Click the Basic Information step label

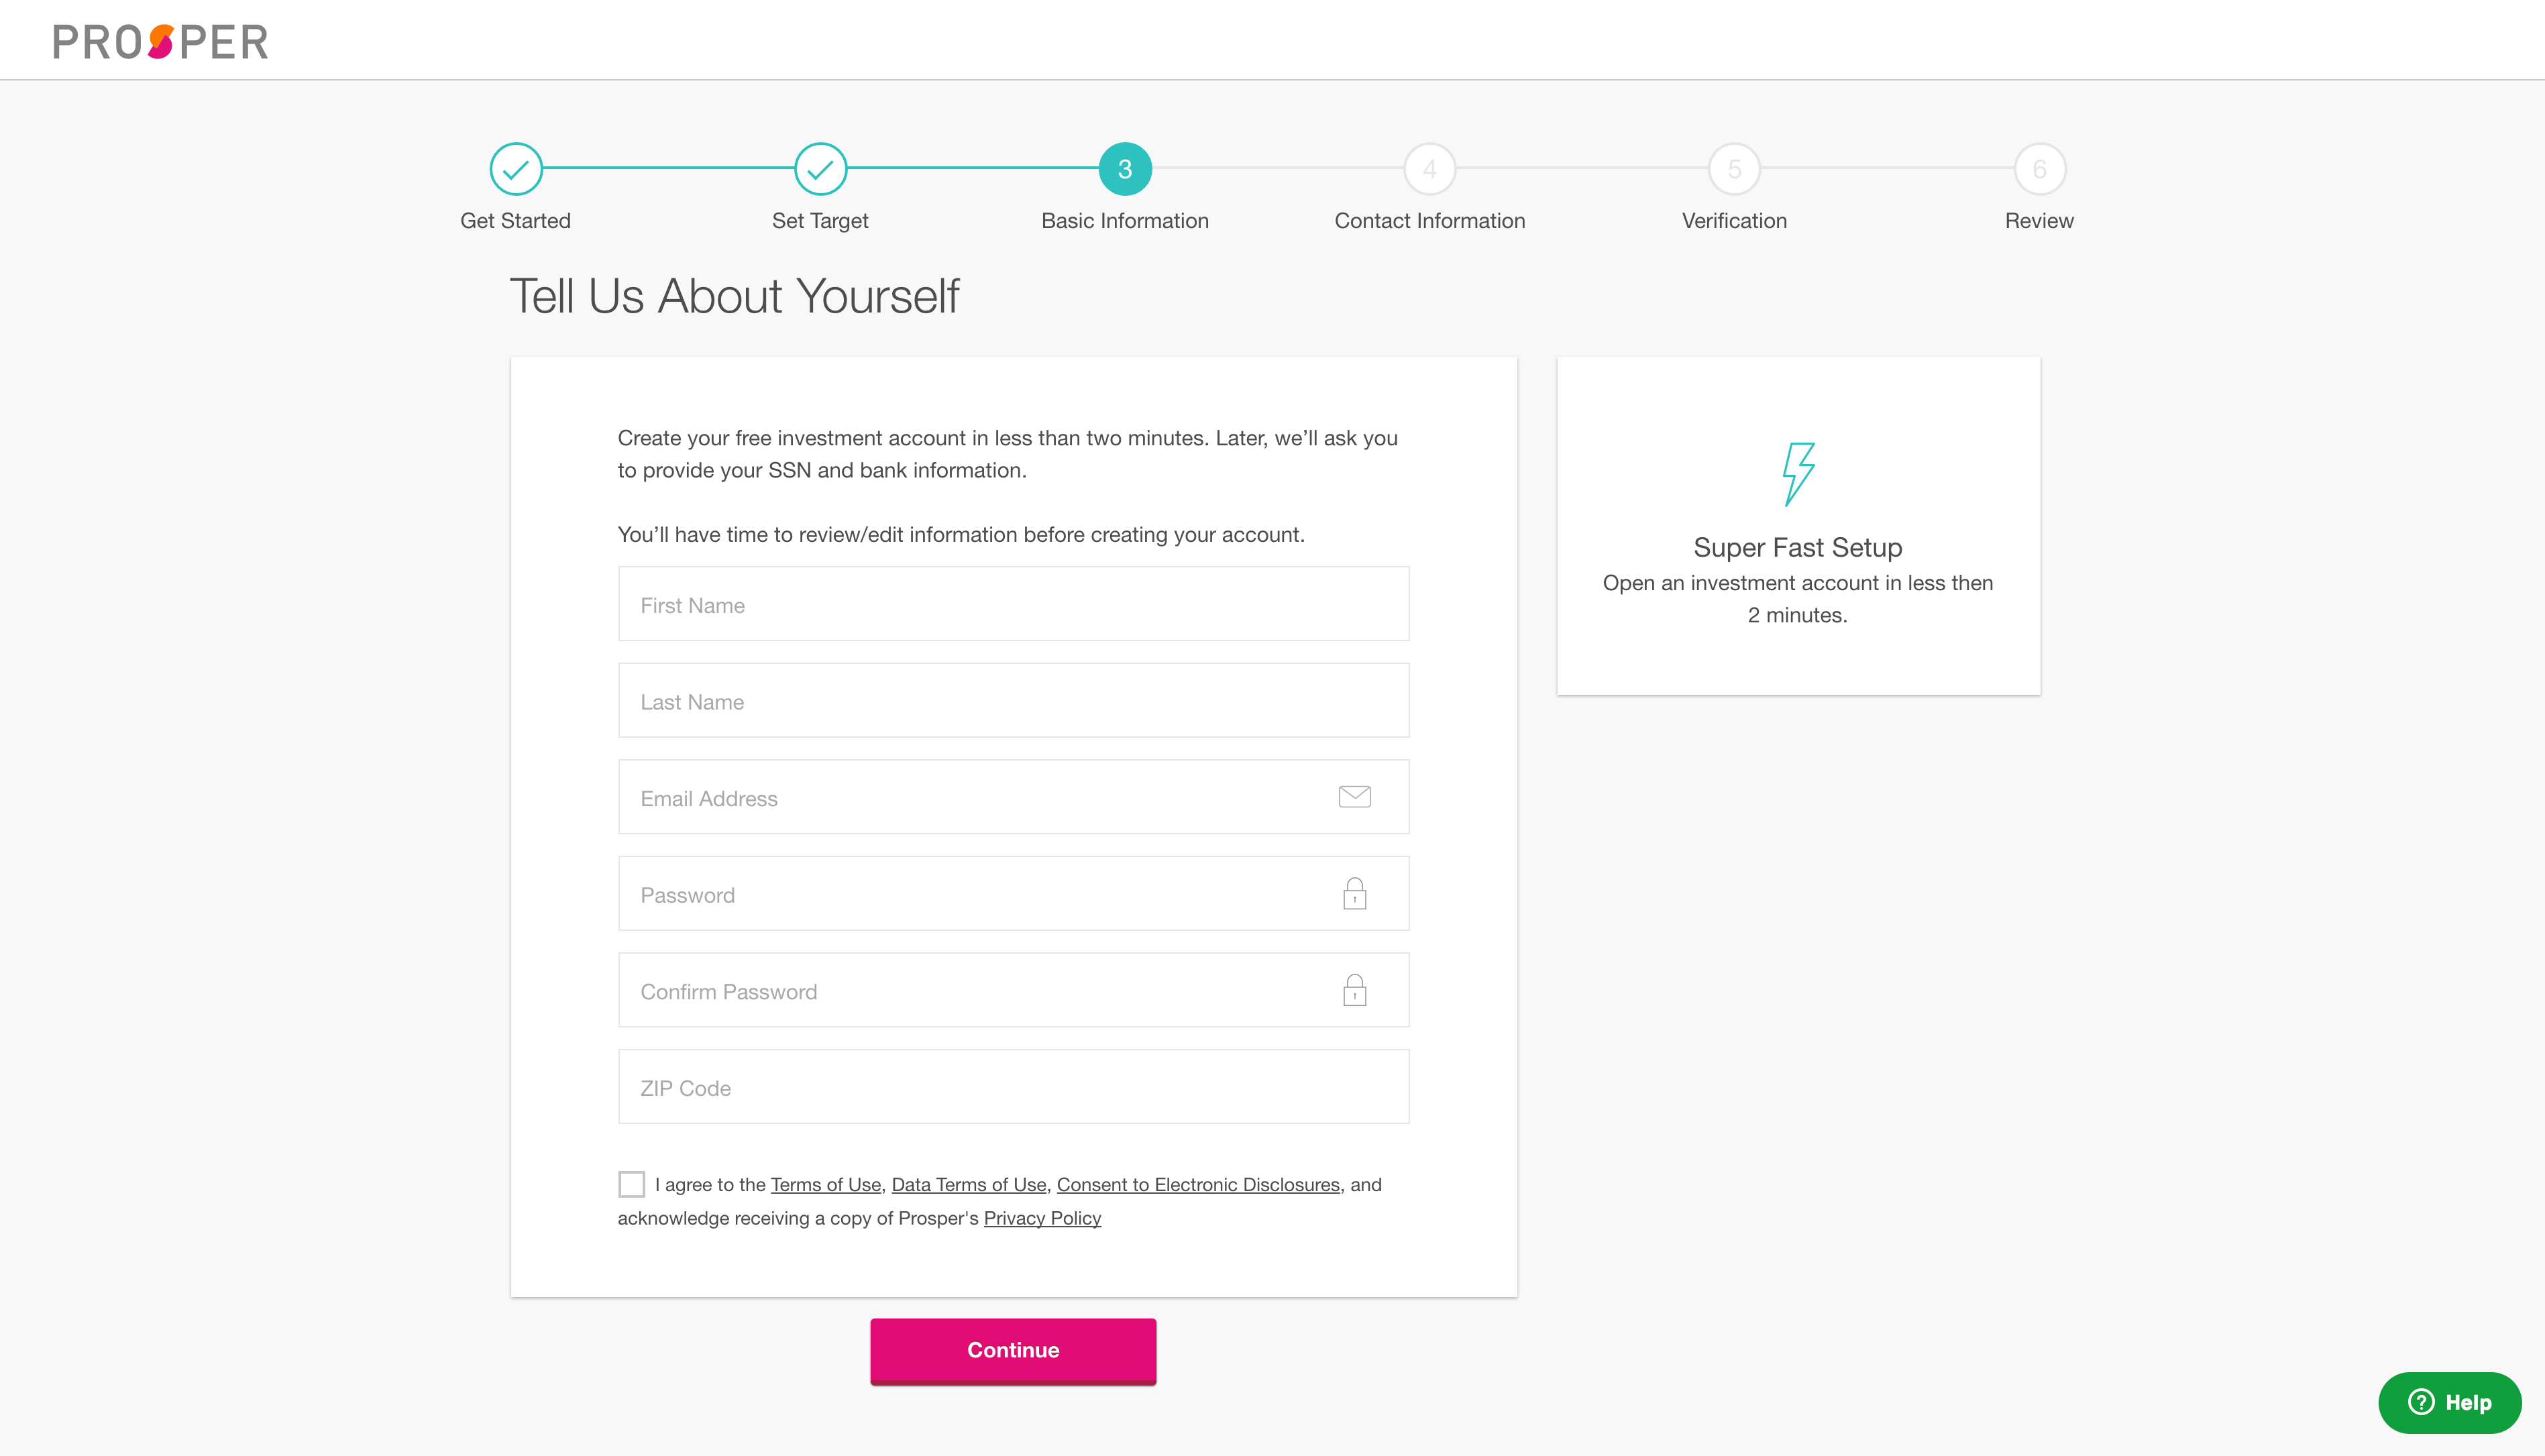[x=1125, y=221]
